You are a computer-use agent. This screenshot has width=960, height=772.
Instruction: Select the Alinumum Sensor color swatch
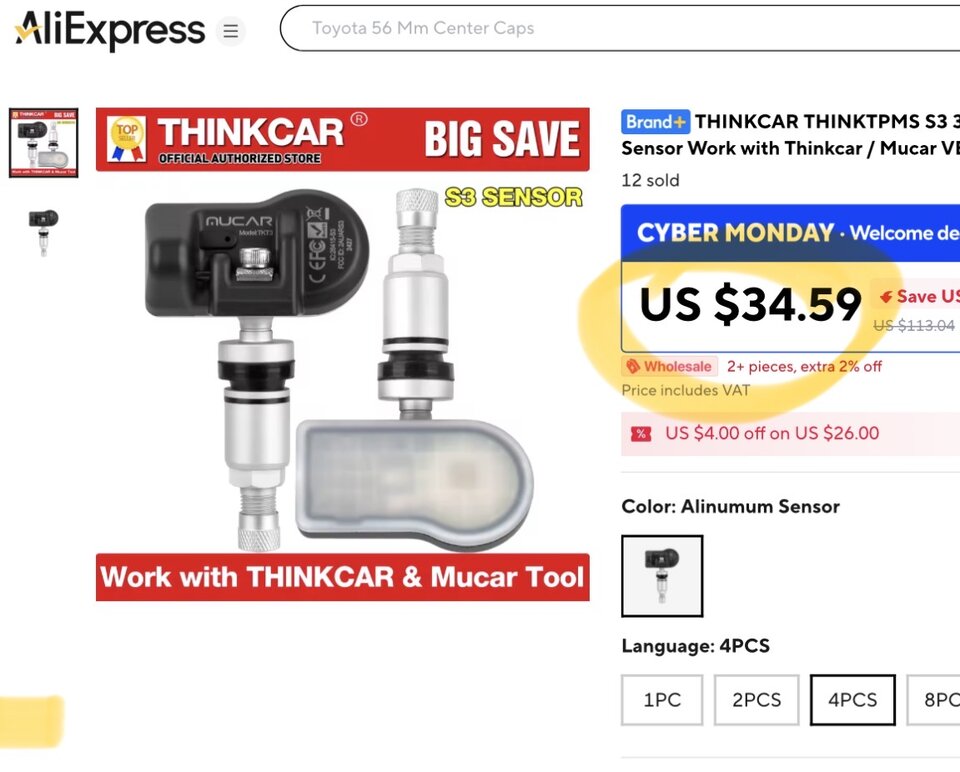point(662,575)
